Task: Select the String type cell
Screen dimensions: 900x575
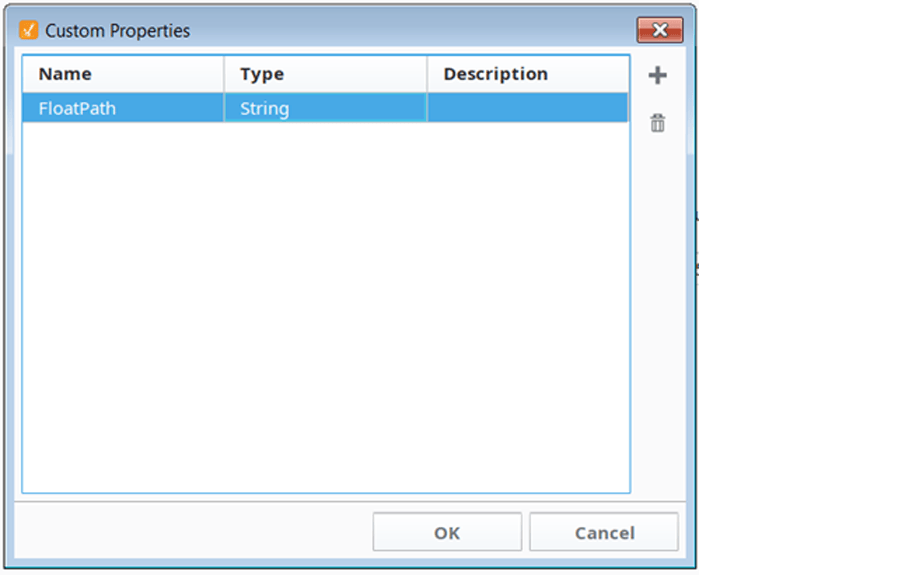Action: tap(325, 108)
